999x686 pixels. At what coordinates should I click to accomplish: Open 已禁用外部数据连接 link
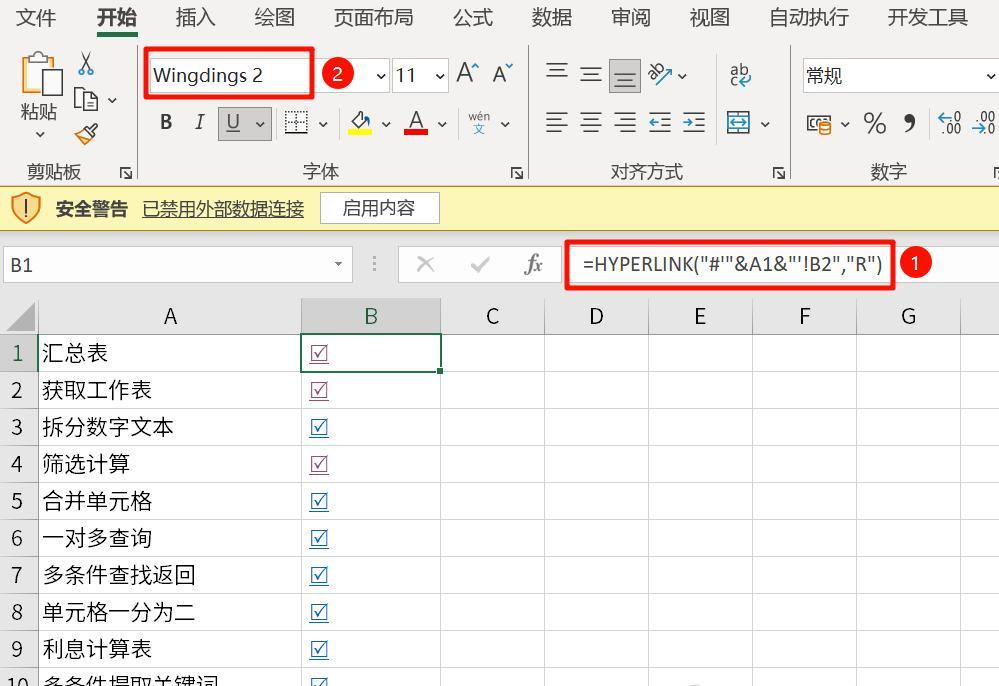[223, 209]
